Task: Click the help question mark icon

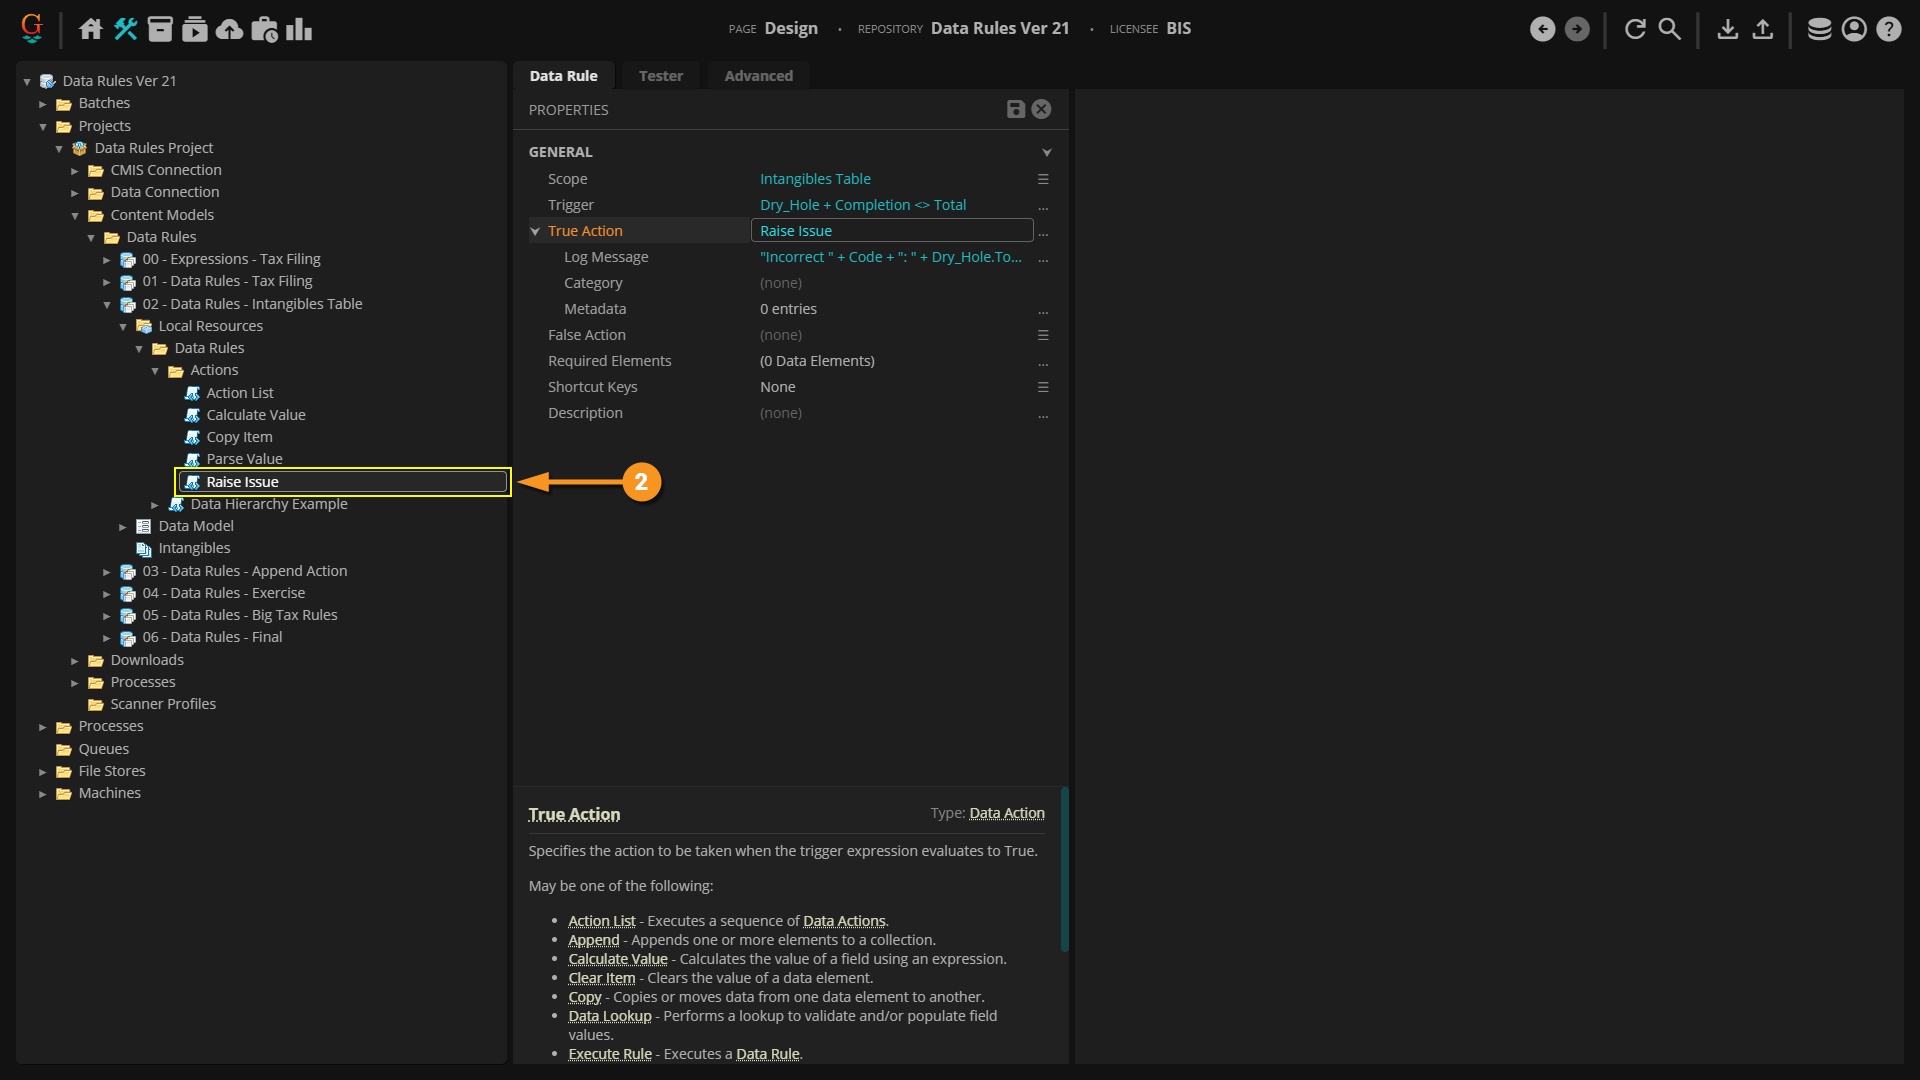Action: coord(1888,29)
